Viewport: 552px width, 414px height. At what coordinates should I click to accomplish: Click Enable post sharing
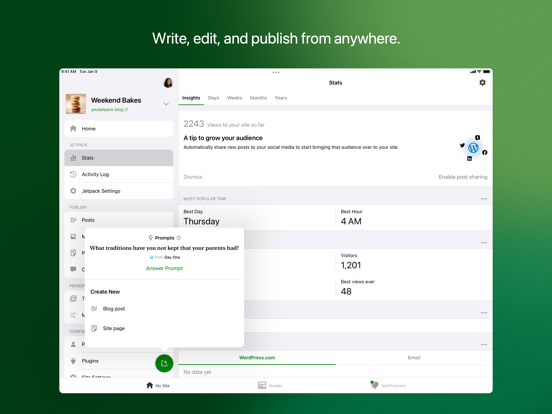pyautogui.click(x=463, y=177)
